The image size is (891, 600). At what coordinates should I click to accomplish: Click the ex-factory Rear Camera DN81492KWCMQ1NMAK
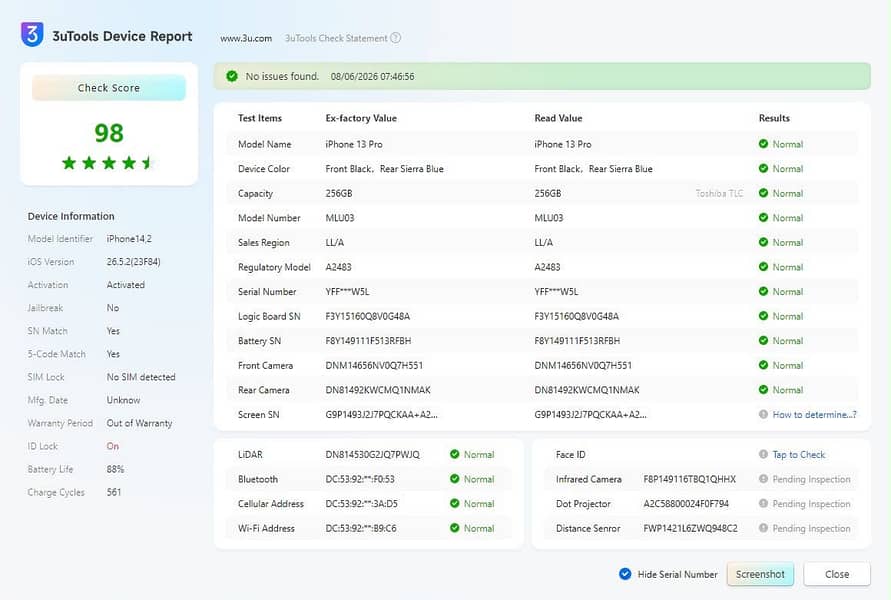click(378, 390)
